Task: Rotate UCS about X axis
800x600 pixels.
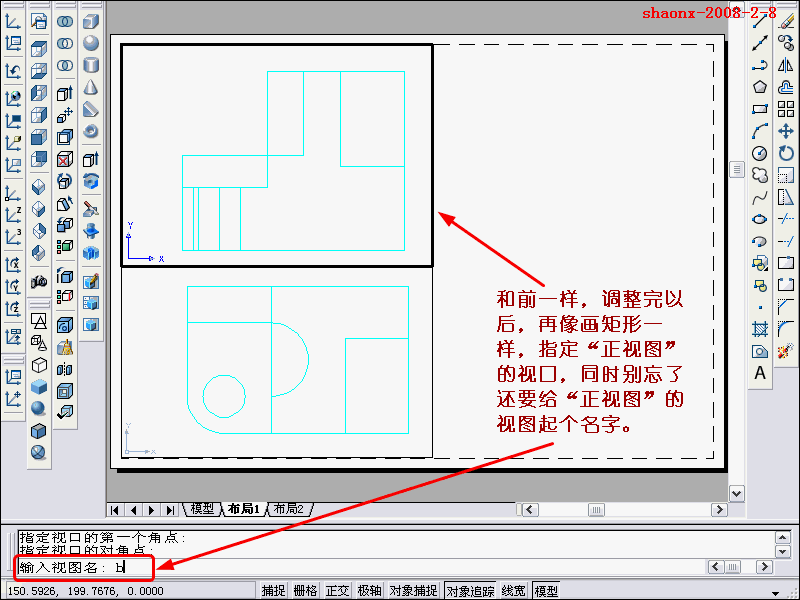Action: (13, 265)
